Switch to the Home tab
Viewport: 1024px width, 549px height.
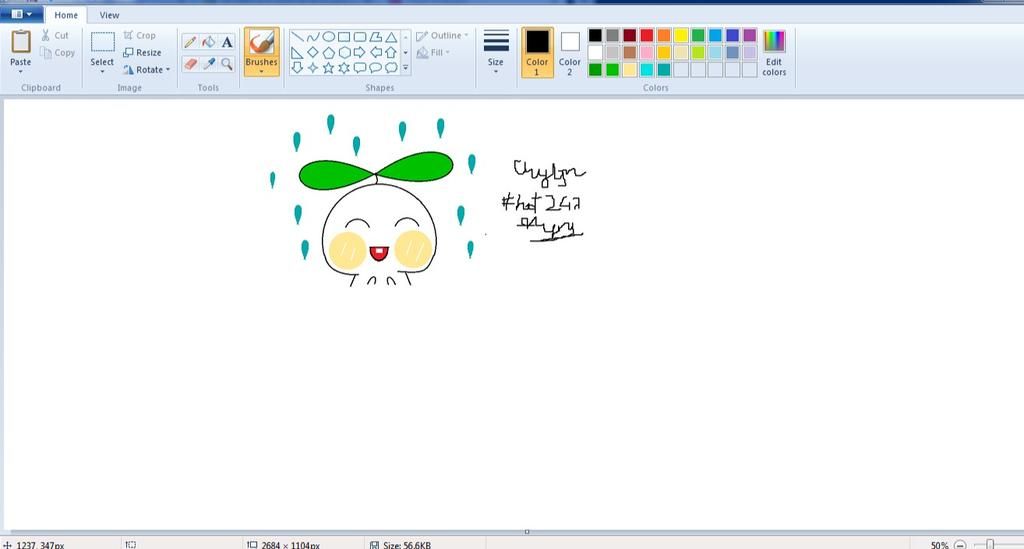tap(66, 14)
